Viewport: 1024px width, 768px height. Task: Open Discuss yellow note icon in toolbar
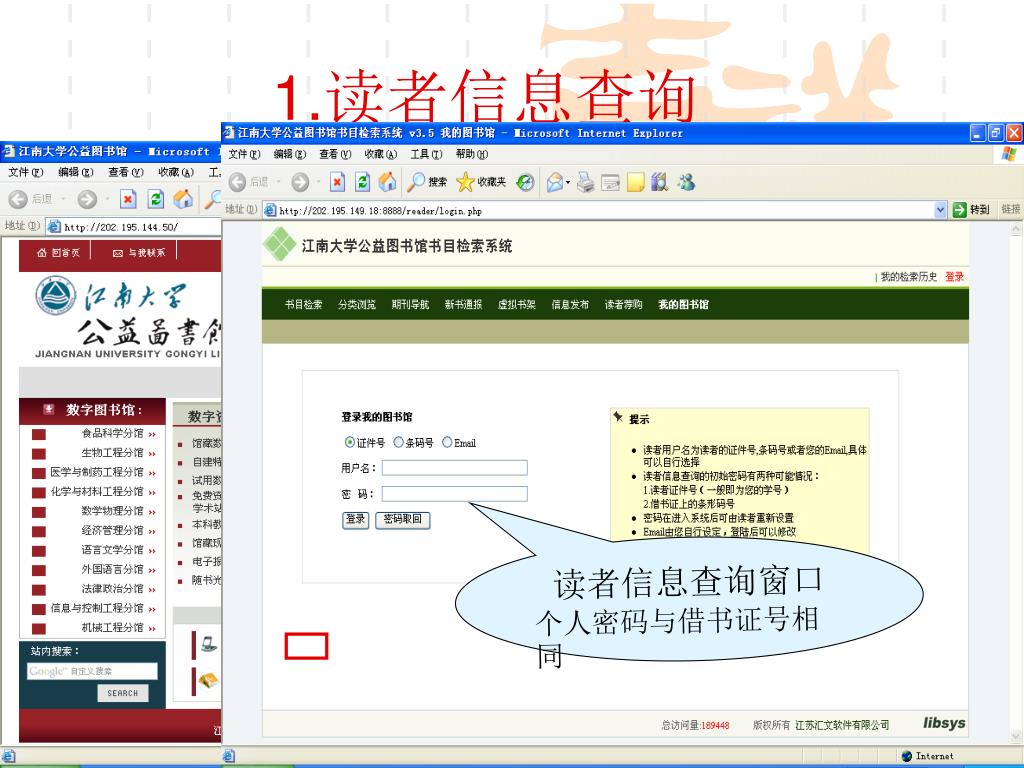[x=635, y=182]
